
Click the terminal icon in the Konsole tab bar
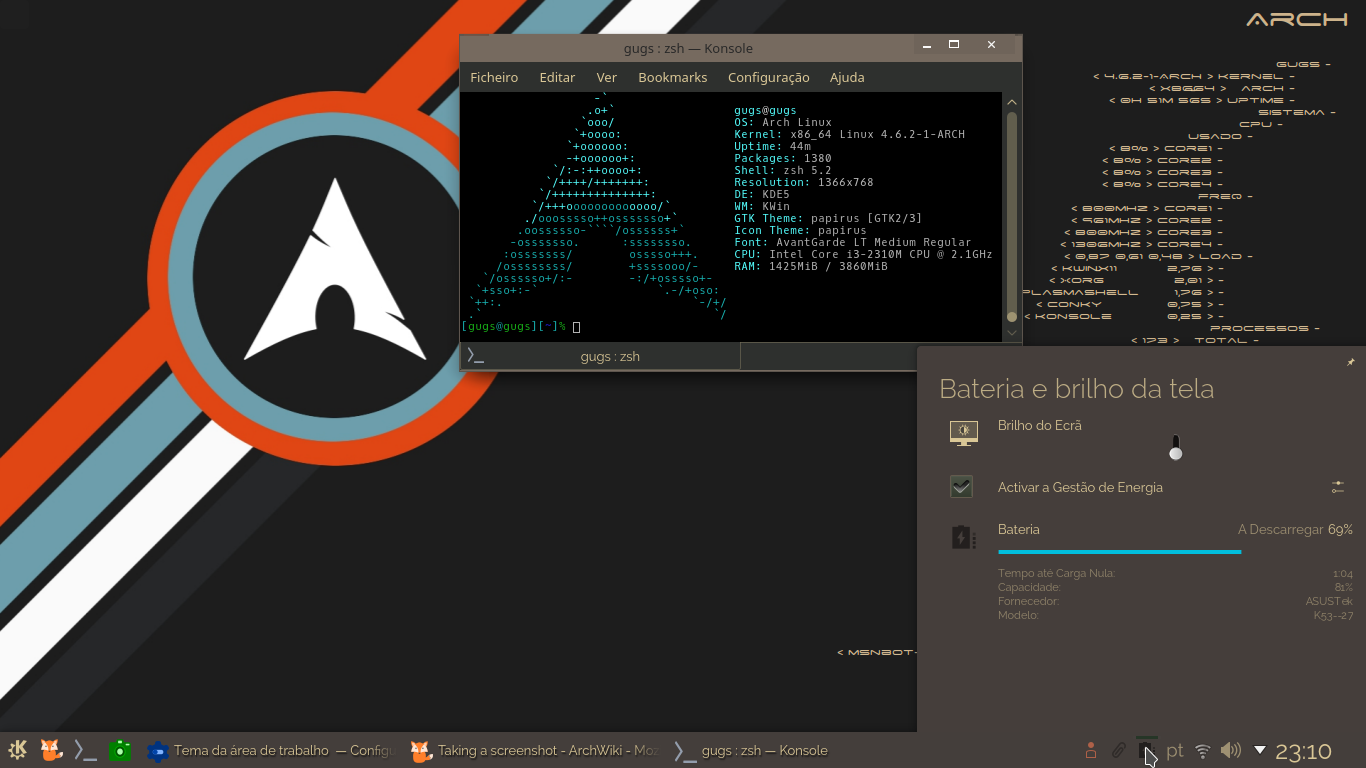(476, 356)
